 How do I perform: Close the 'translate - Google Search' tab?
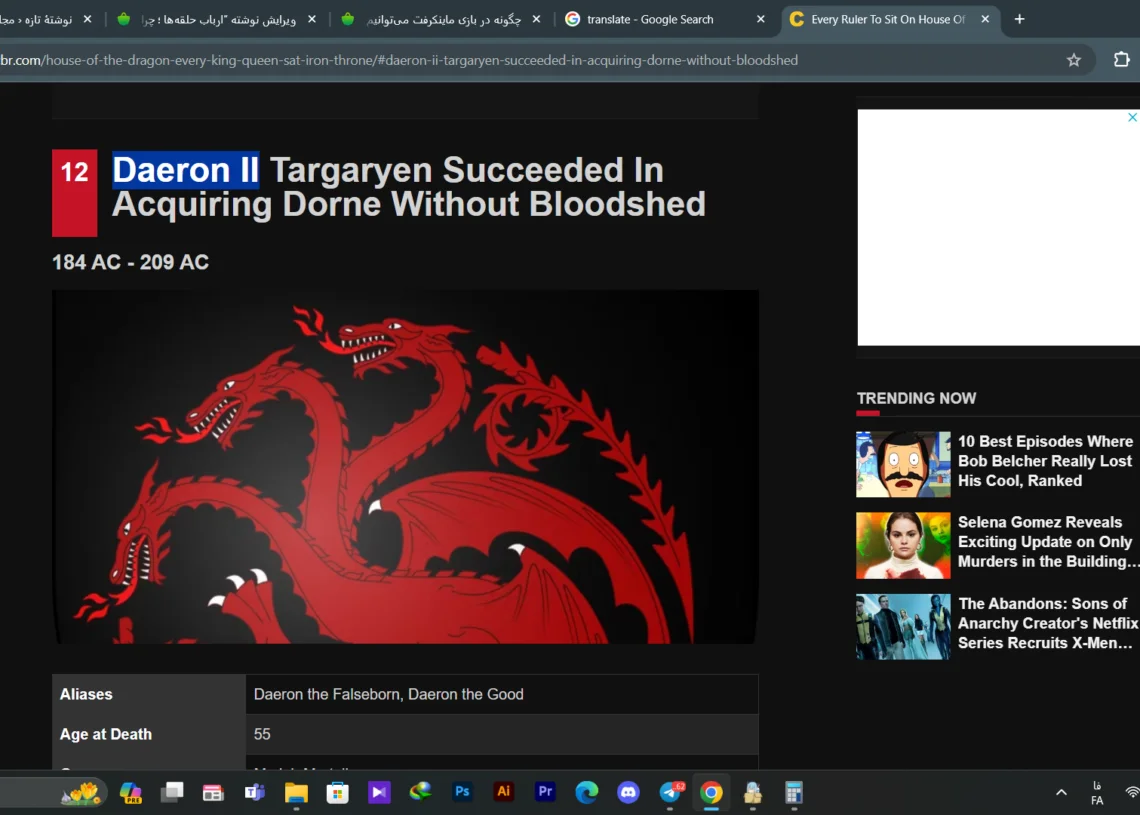click(760, 19)
